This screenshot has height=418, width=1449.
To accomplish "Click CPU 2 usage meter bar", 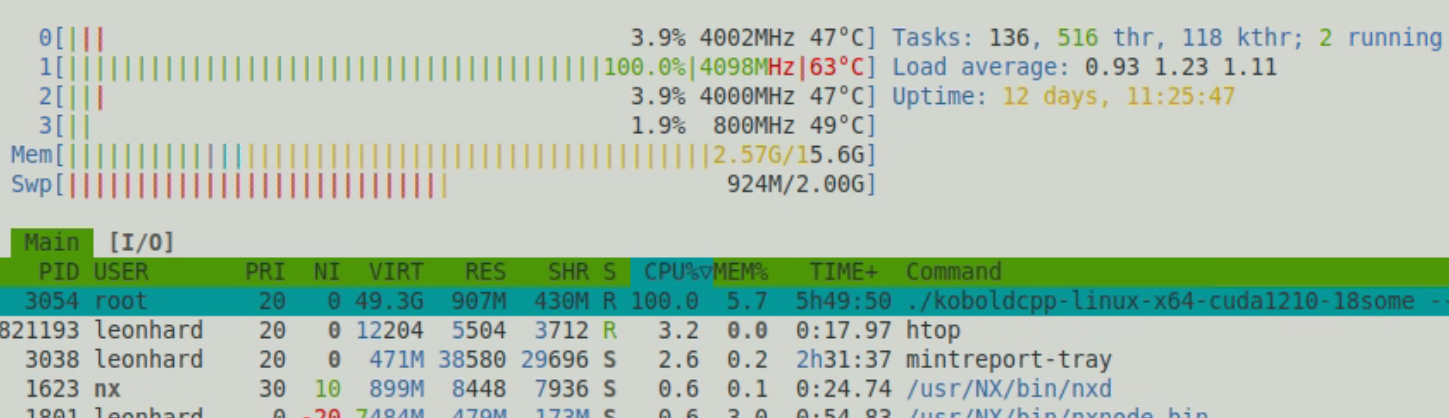I will [x=457, y=97].
